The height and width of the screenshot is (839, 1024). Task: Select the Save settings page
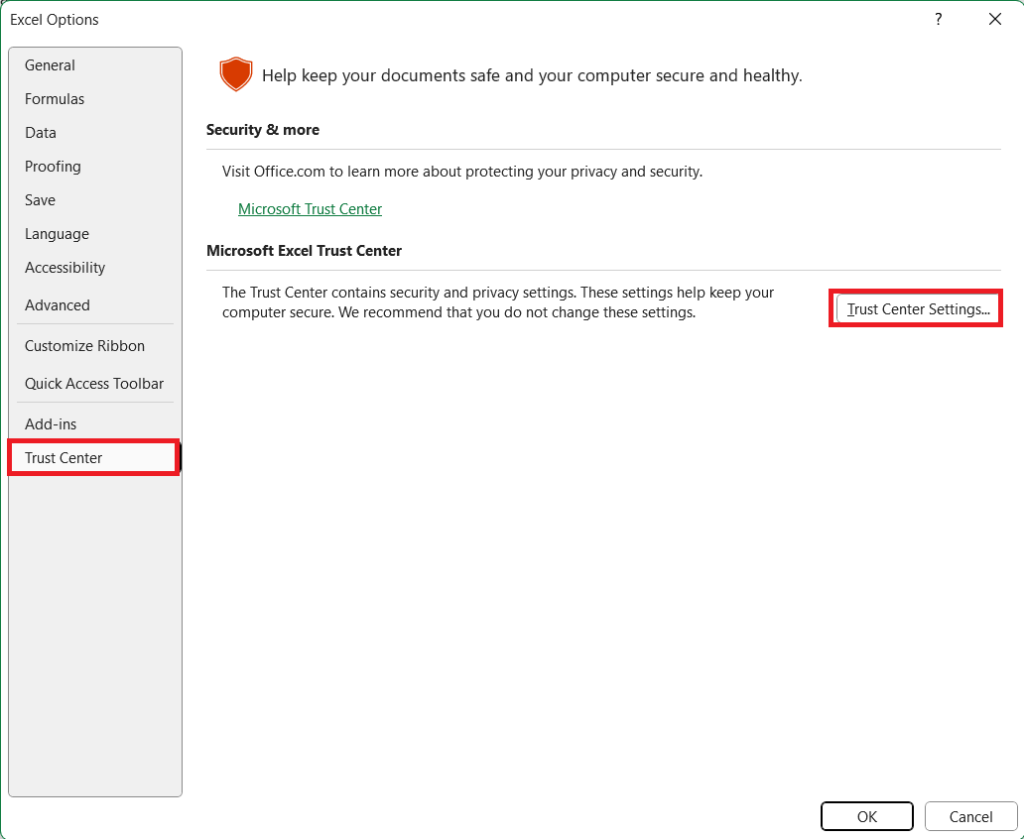coord(40,200)
